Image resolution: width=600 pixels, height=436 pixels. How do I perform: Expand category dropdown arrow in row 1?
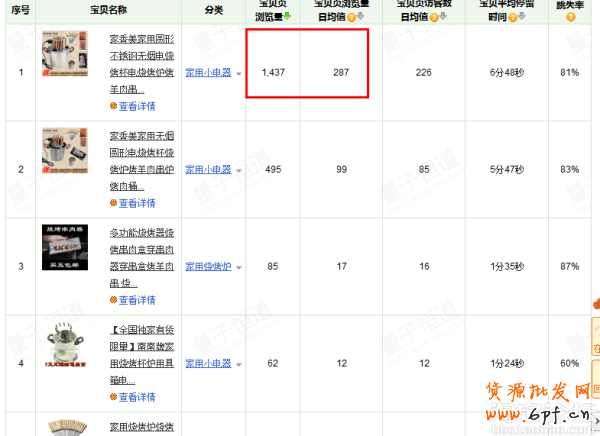click(x=239, y=74)
